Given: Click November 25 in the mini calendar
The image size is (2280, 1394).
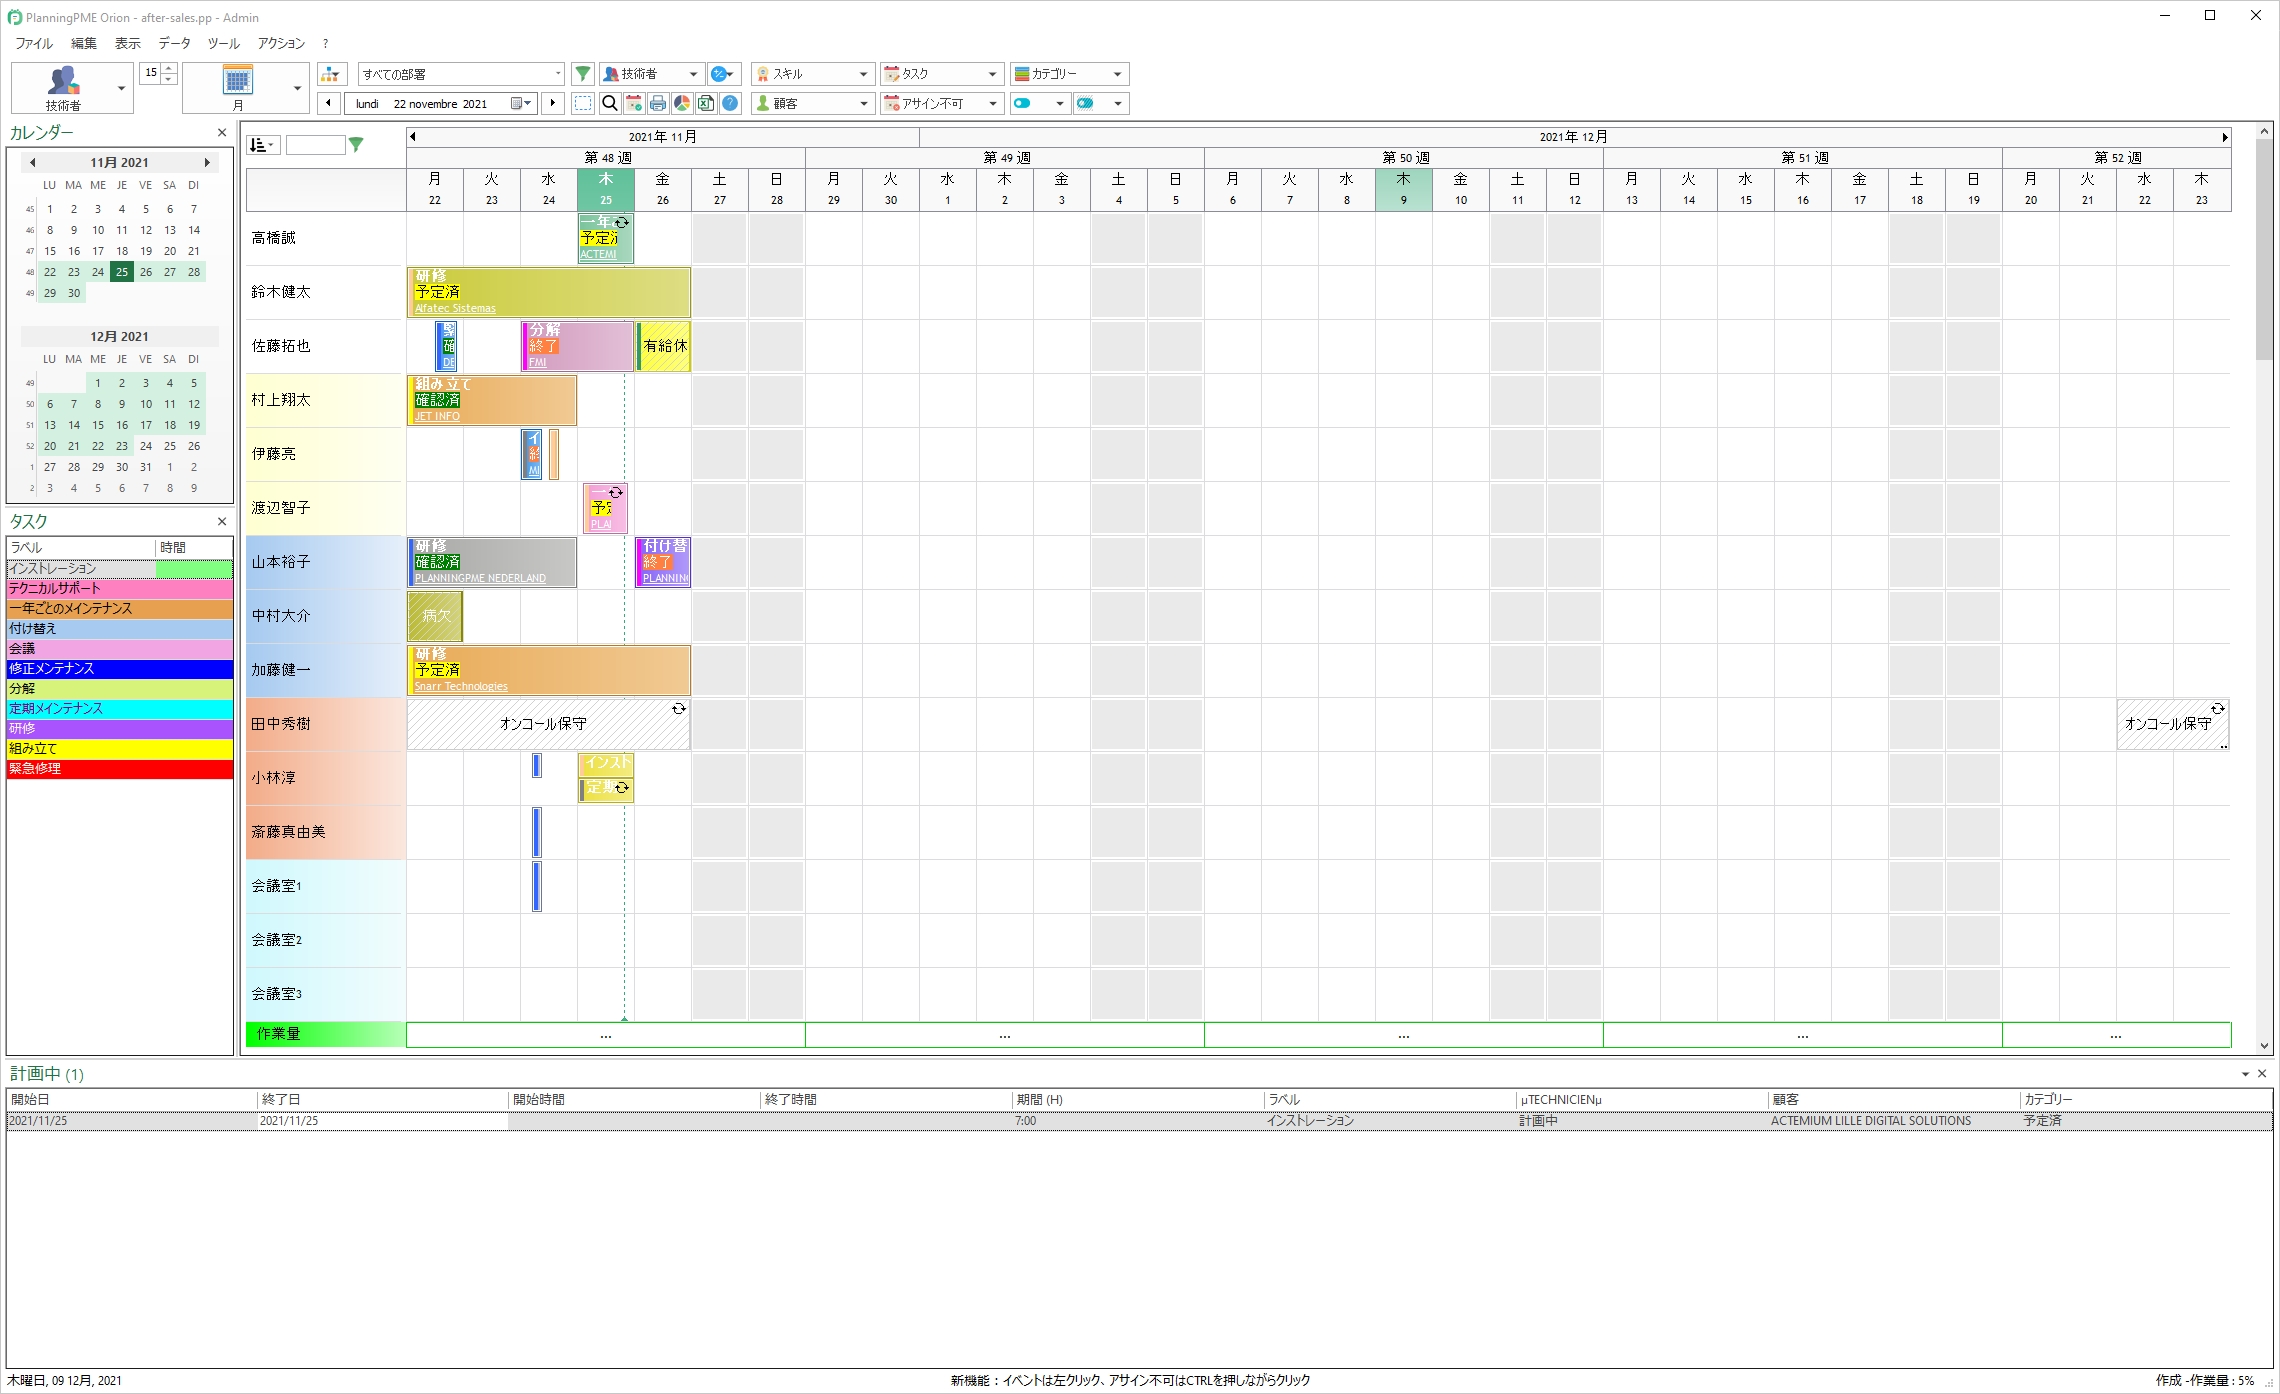Looking at the screenshot, I should tap(121, 272).
